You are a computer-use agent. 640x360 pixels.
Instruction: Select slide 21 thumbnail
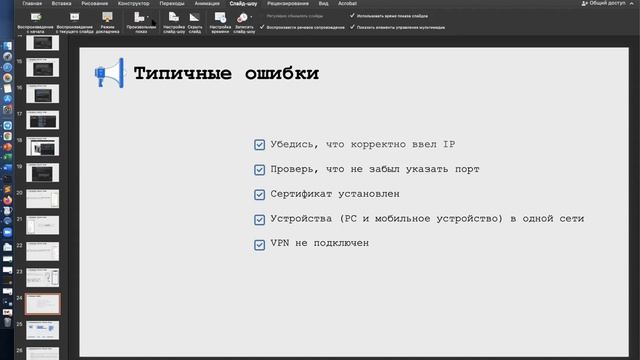click(42, 225)
